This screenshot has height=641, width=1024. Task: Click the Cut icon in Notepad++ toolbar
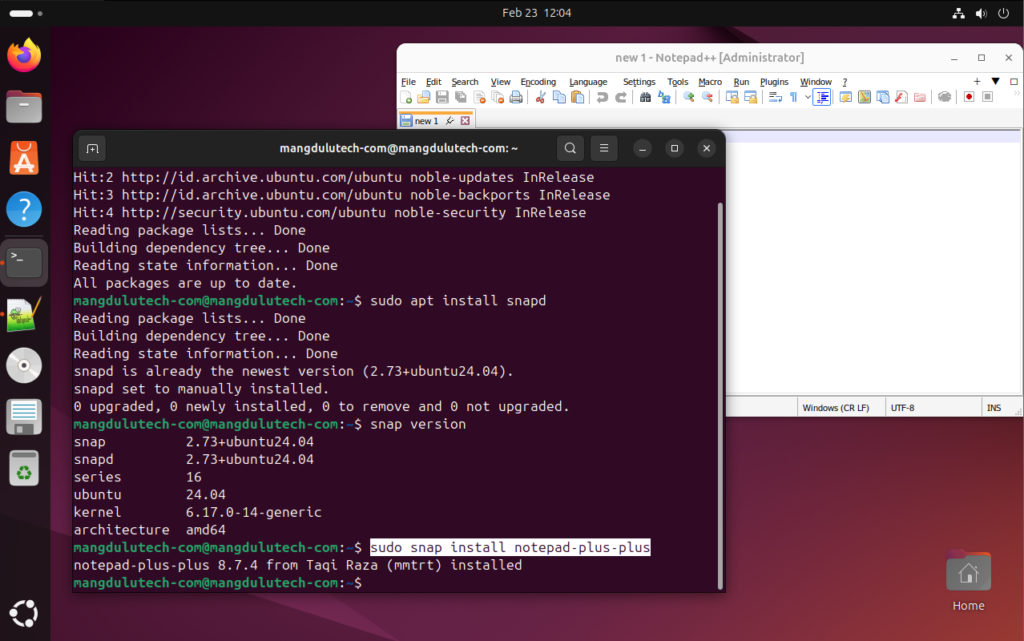539,97
